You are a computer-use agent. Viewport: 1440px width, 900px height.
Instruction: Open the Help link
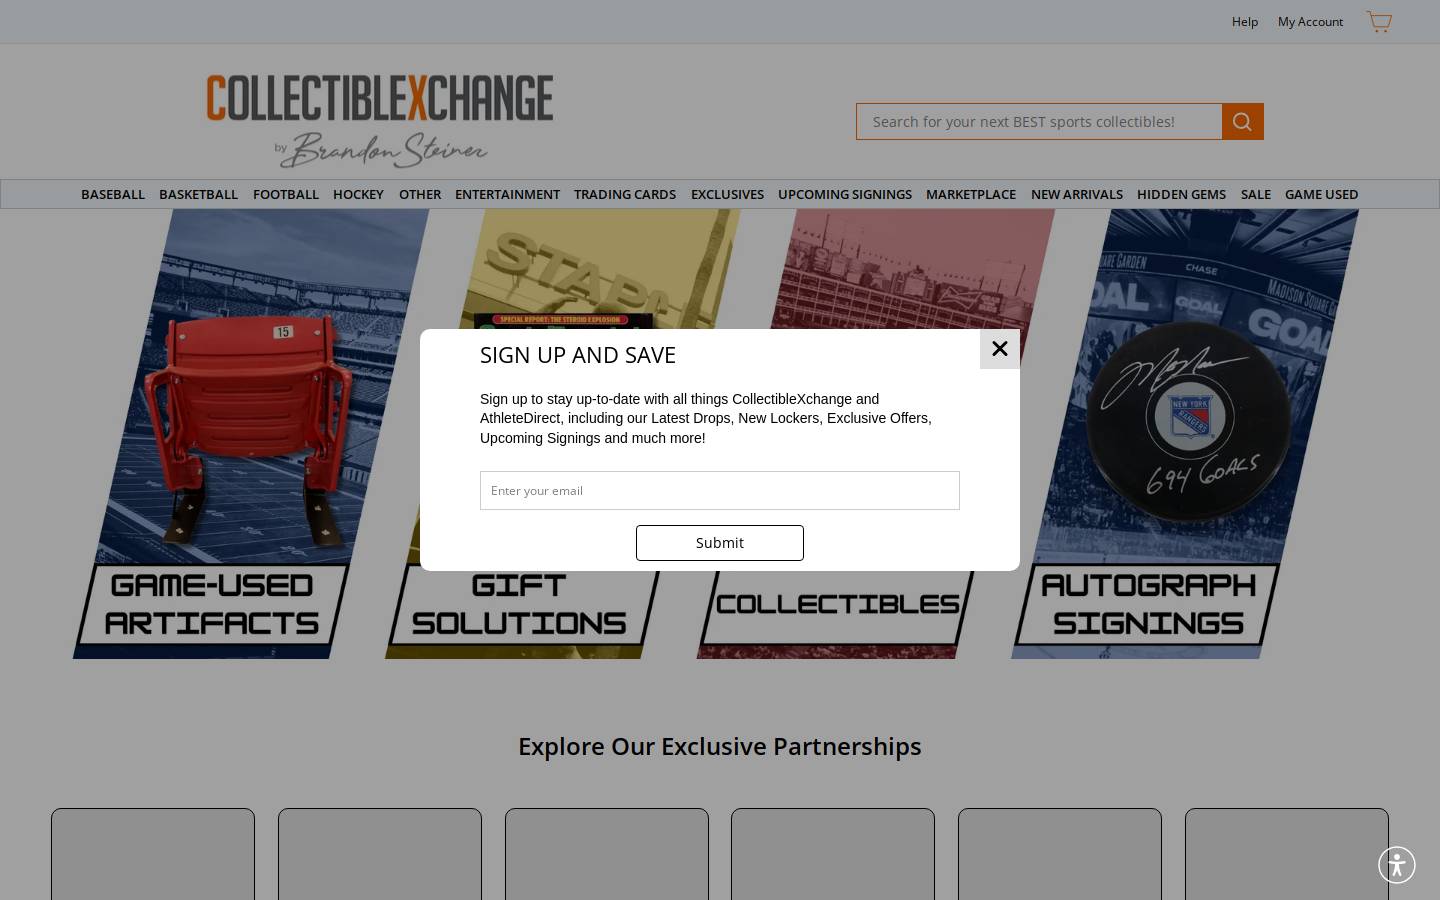click(1245, 22)
